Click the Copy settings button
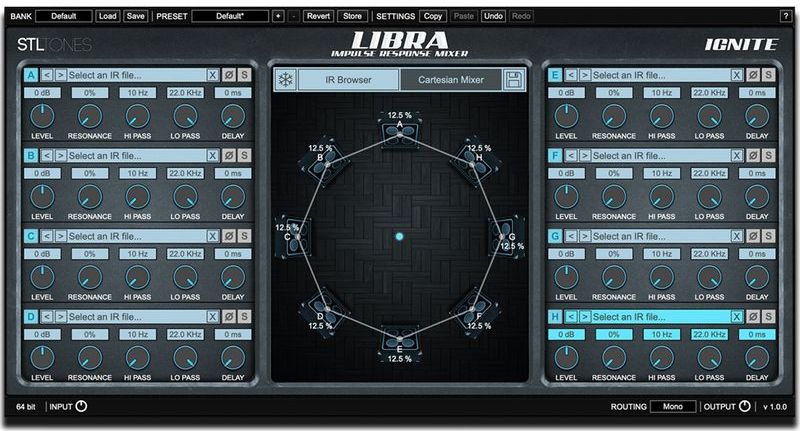Screen dimensions: 800x431 (x=433, y=16)
